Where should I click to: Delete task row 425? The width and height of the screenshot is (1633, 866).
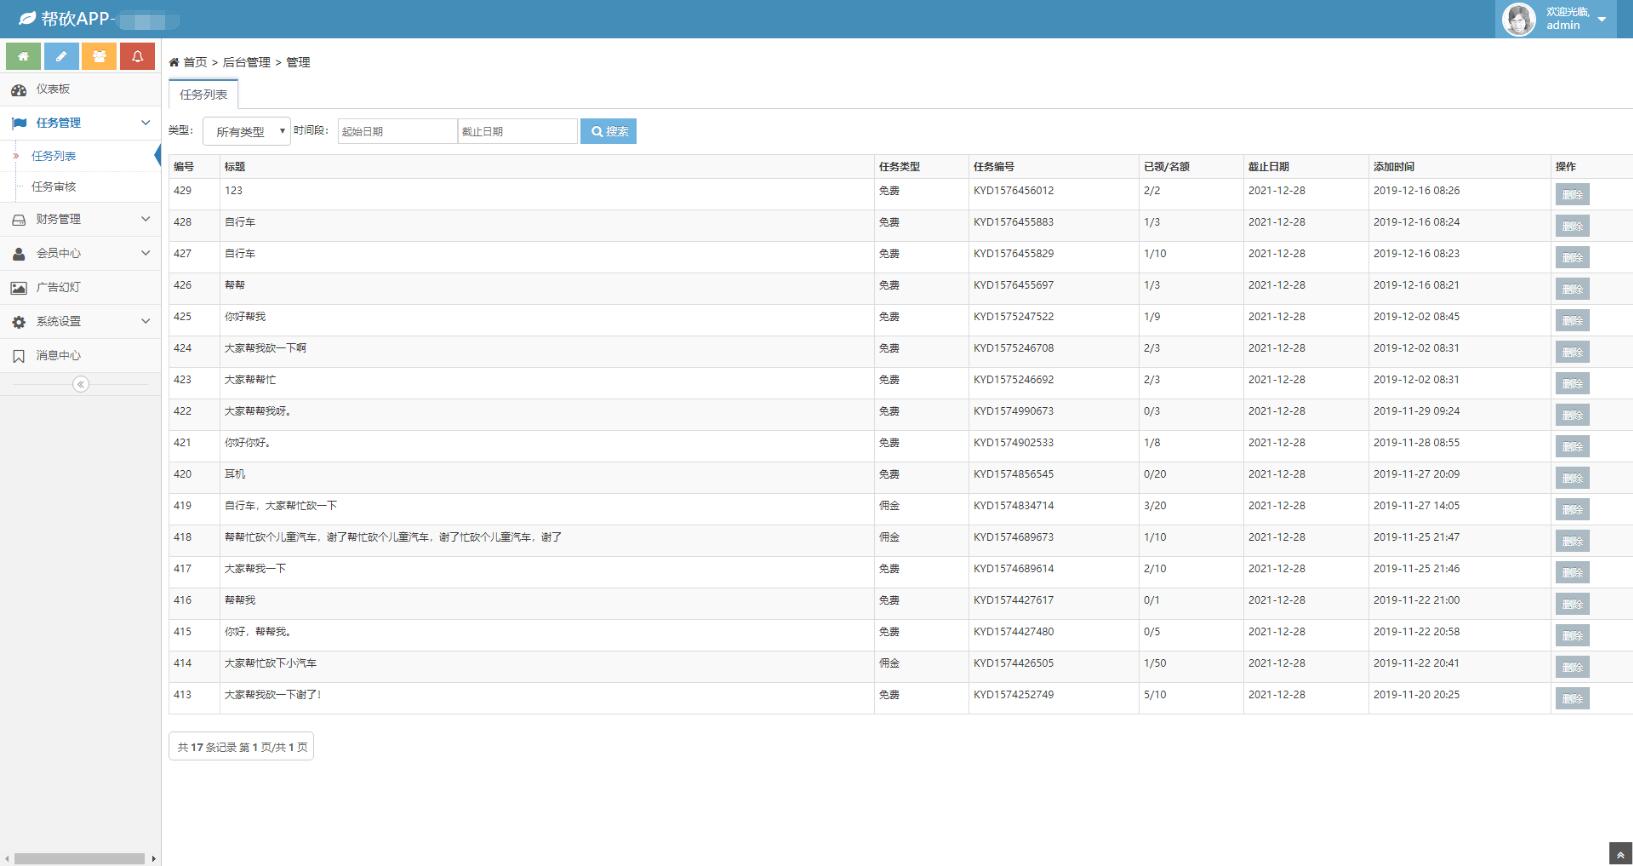pos(1572,320)
